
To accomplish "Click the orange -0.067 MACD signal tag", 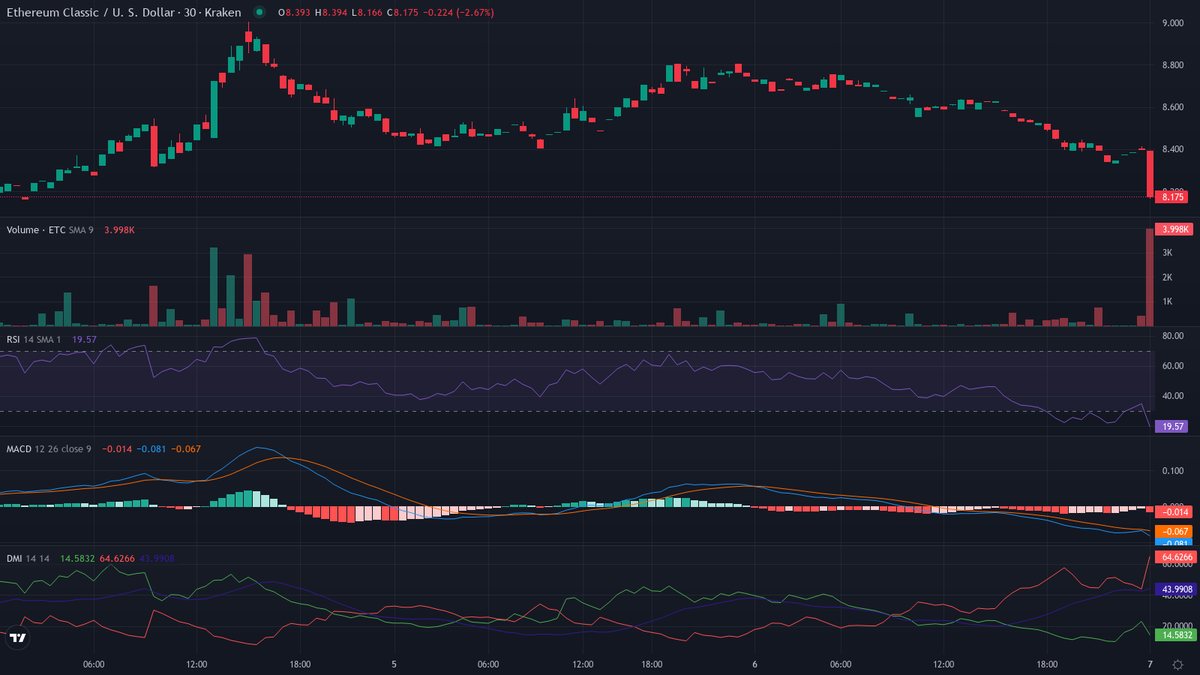I will coord(1172,531).
